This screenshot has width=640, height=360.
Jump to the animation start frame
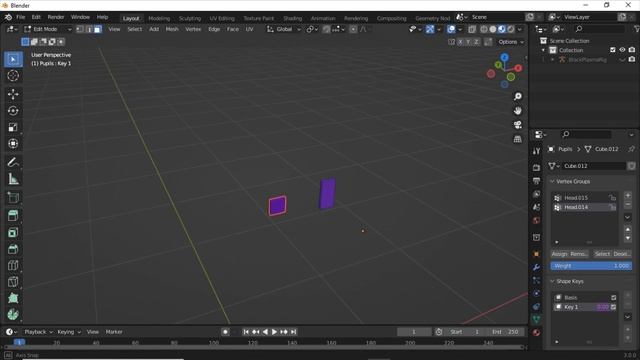tap(246, 332)
